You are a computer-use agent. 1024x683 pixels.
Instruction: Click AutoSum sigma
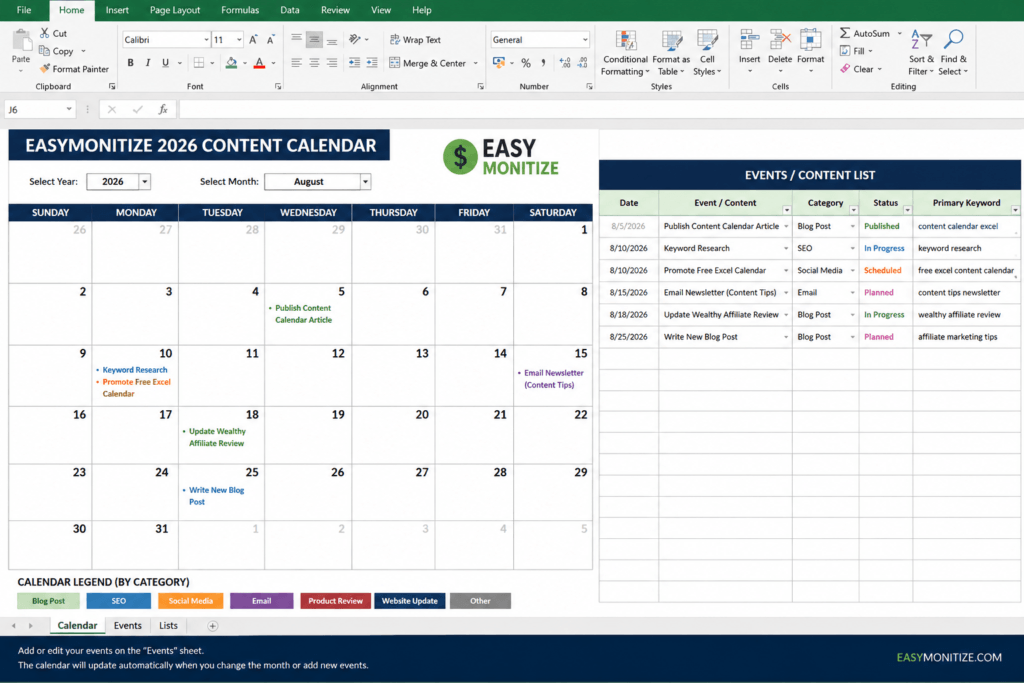click(844, 33)
